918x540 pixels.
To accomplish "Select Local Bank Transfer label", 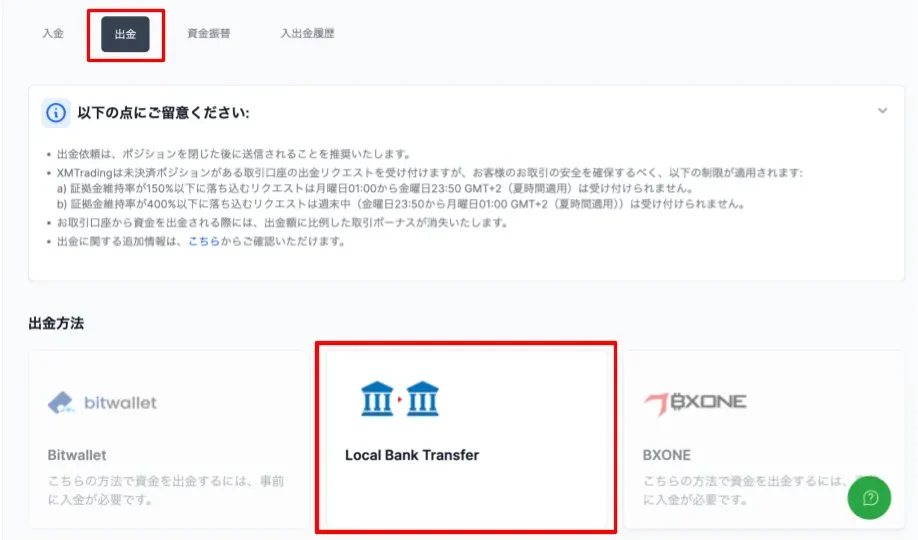I will pyautogui.click(x=412, y=455).
